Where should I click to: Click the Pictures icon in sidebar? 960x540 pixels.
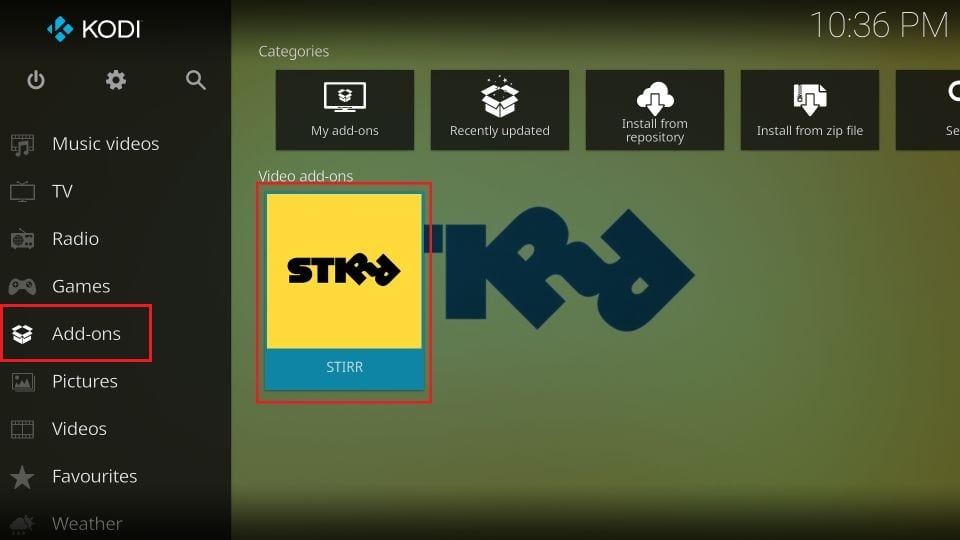pos(23,382)
